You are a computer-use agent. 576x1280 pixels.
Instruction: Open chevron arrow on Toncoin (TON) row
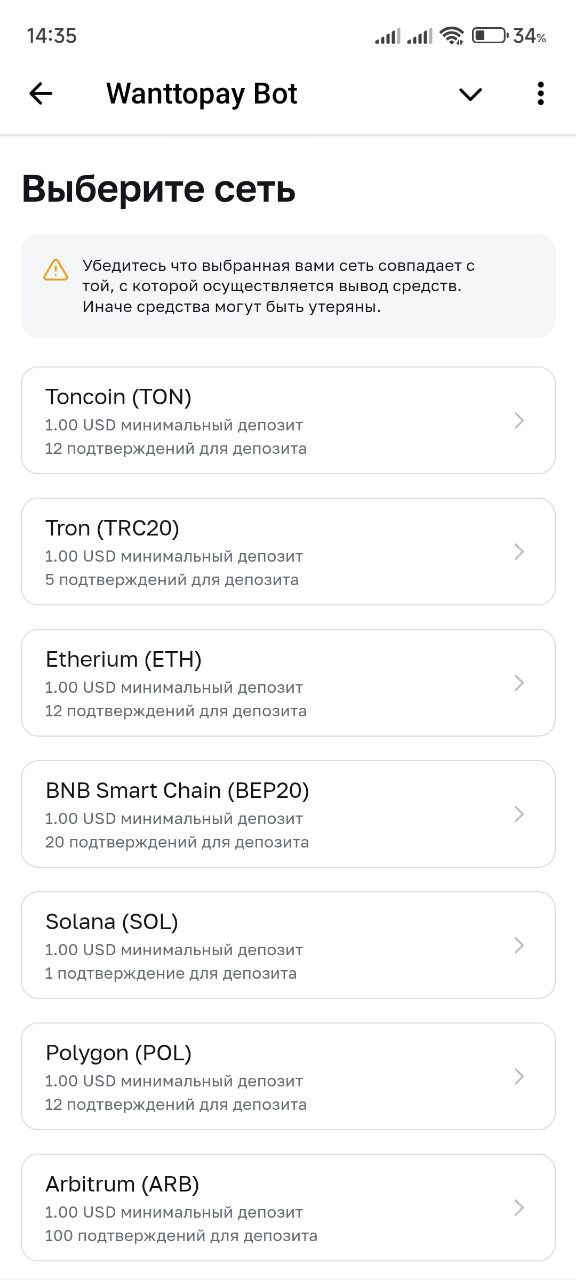click(x=519, y=421)
